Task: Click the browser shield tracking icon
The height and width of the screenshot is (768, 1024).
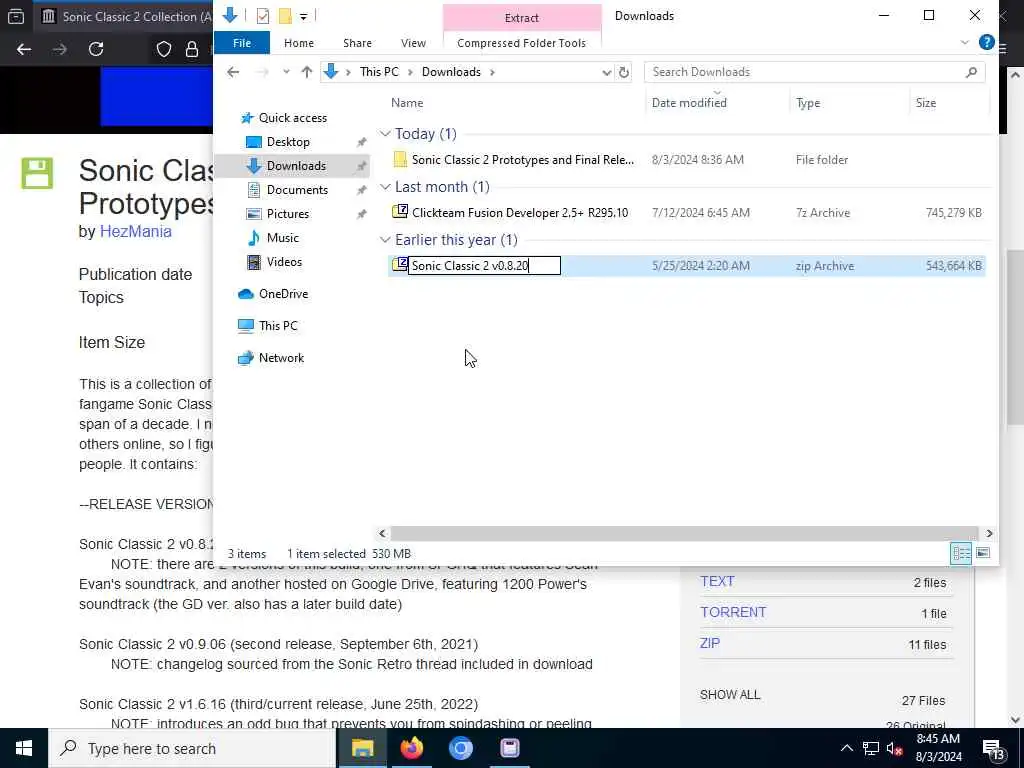Action: click(163, 49)
